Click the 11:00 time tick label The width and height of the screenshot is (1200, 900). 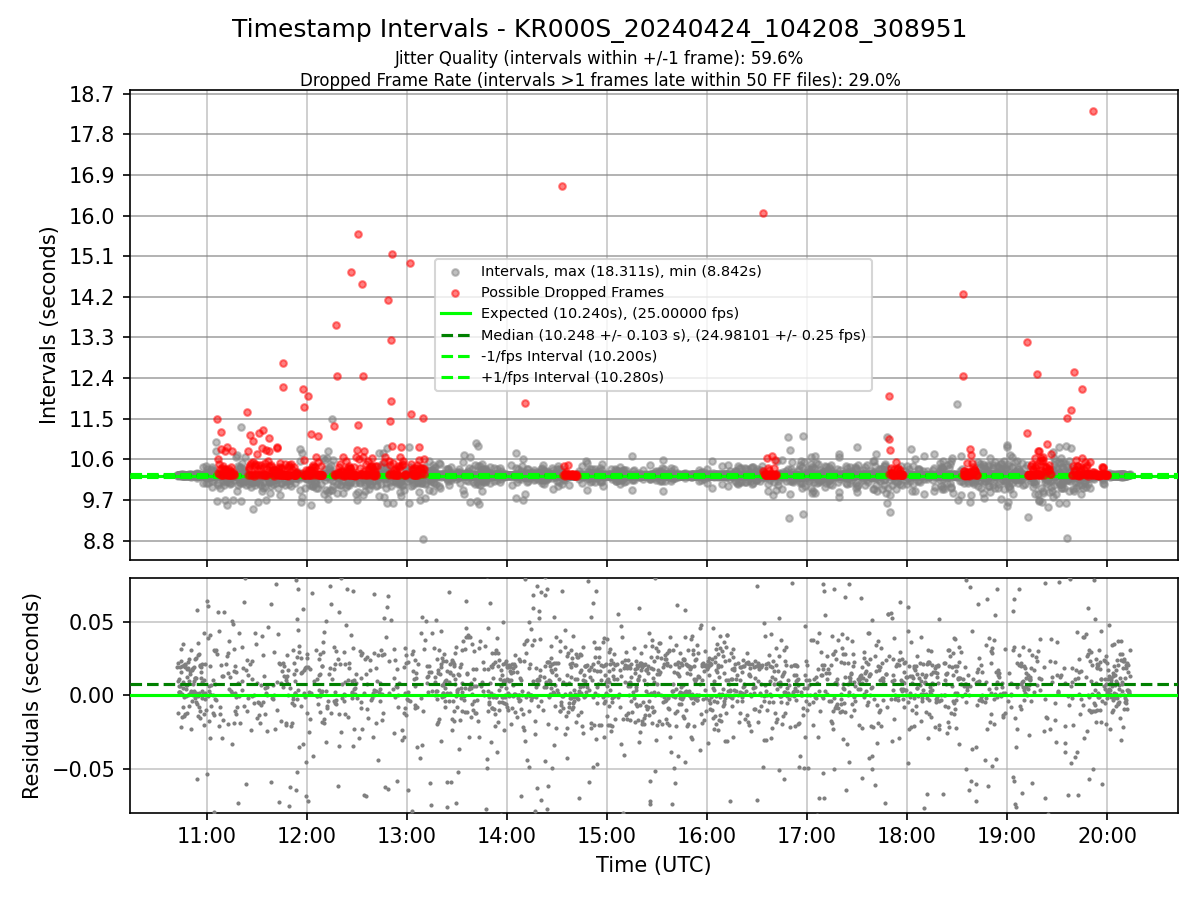pos(207,837)
